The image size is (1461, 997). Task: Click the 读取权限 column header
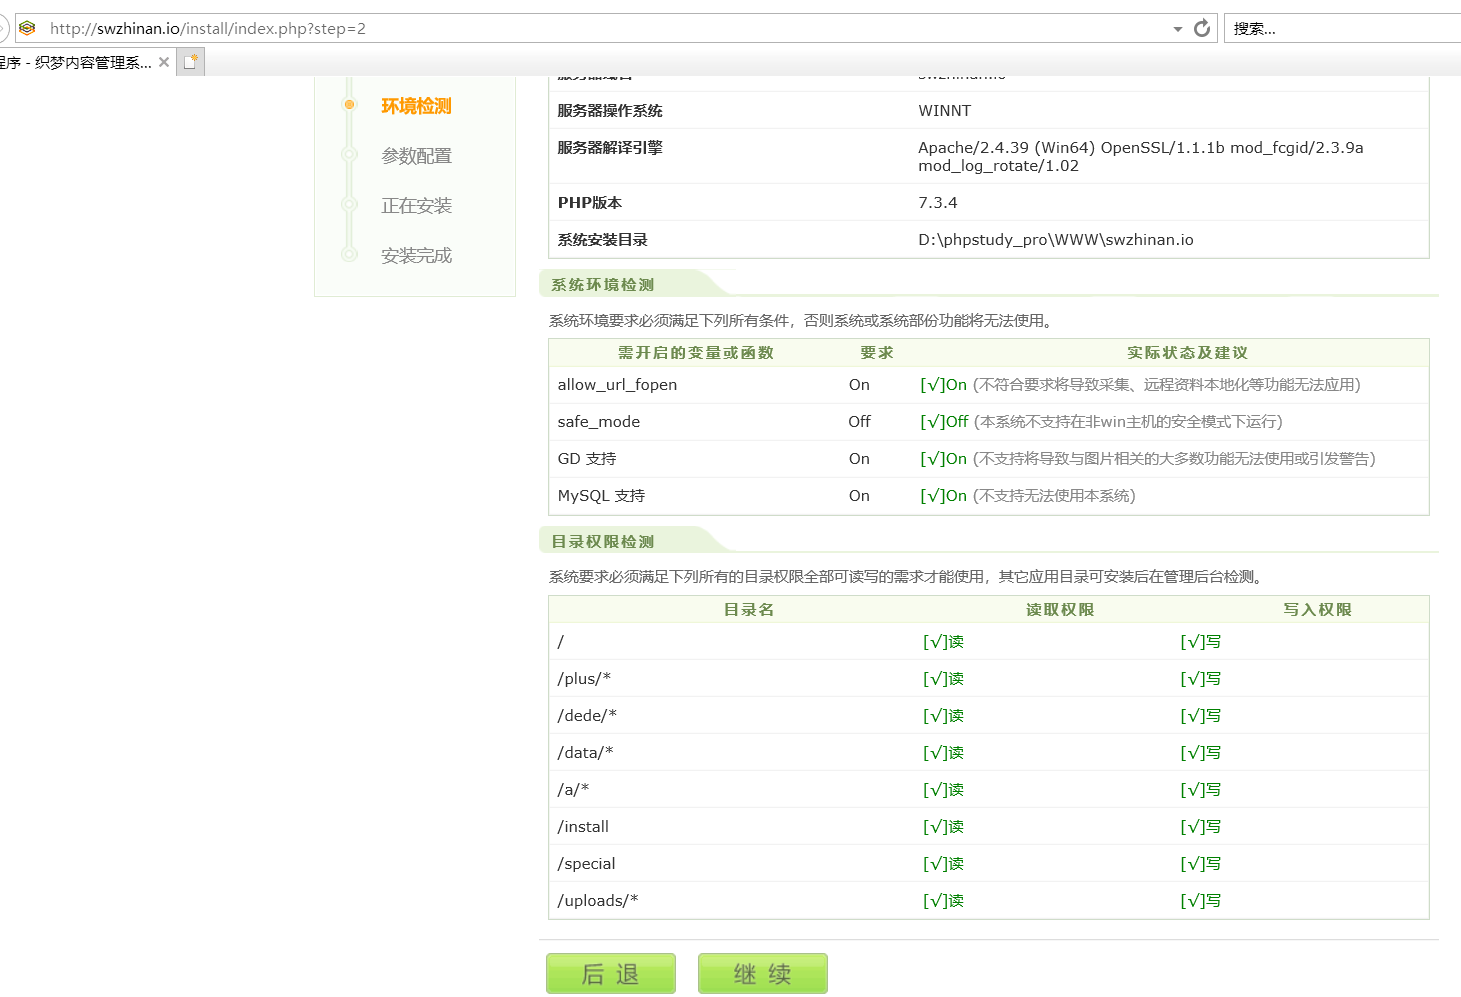[1060, 610]
